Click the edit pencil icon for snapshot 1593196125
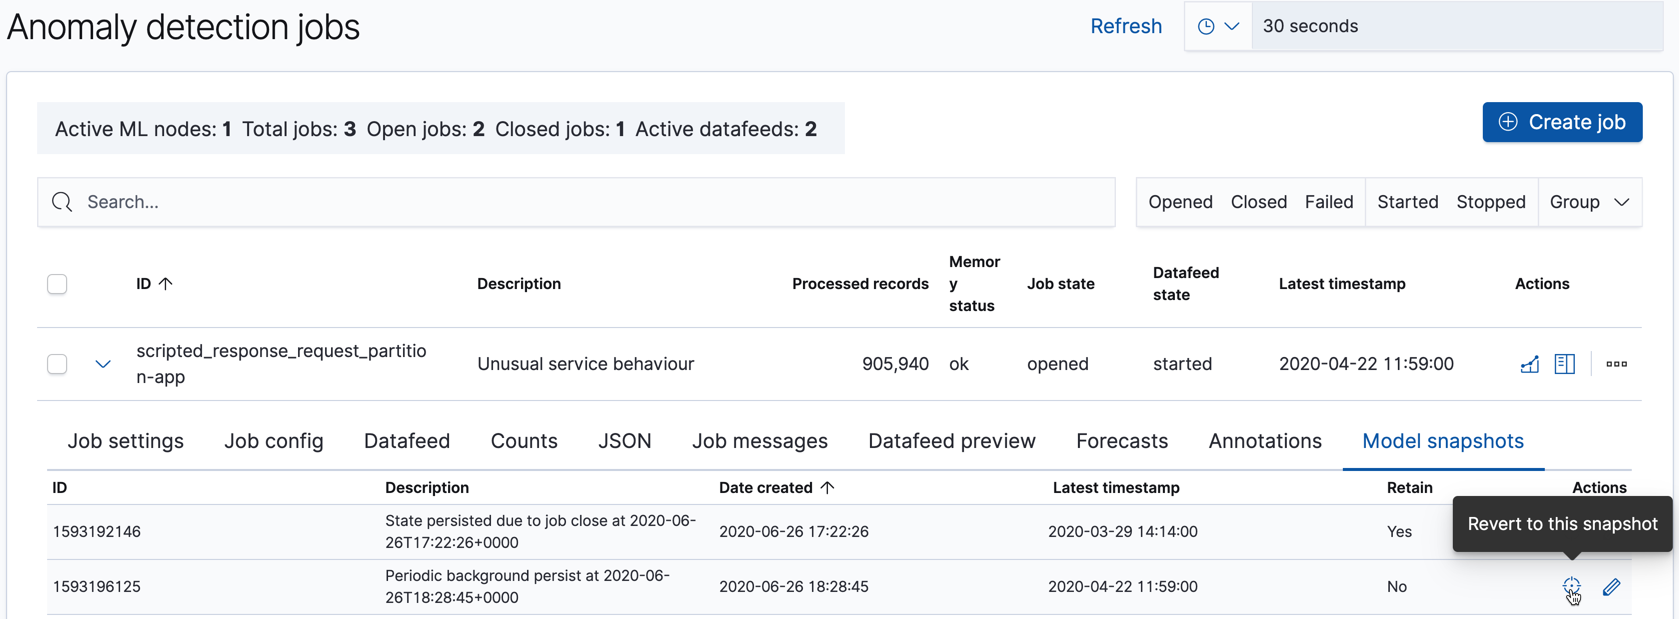Image resolution: width=1679 pixels, height=619 pixels. [x=1611, y=587]
